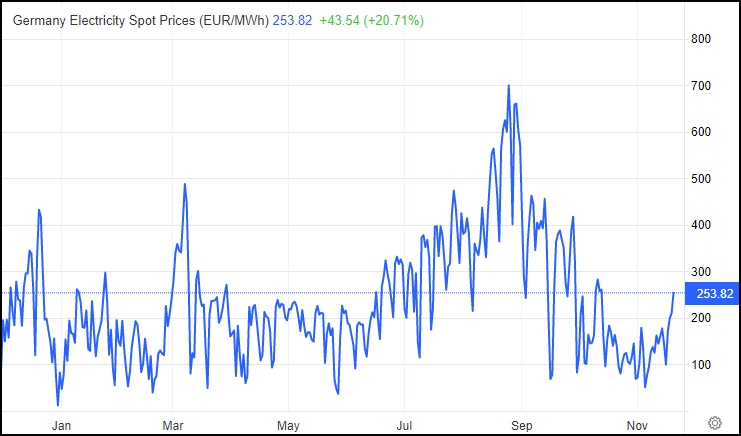
Task: Select the Sep label on time axis
Action: click(x=521, y=426)
